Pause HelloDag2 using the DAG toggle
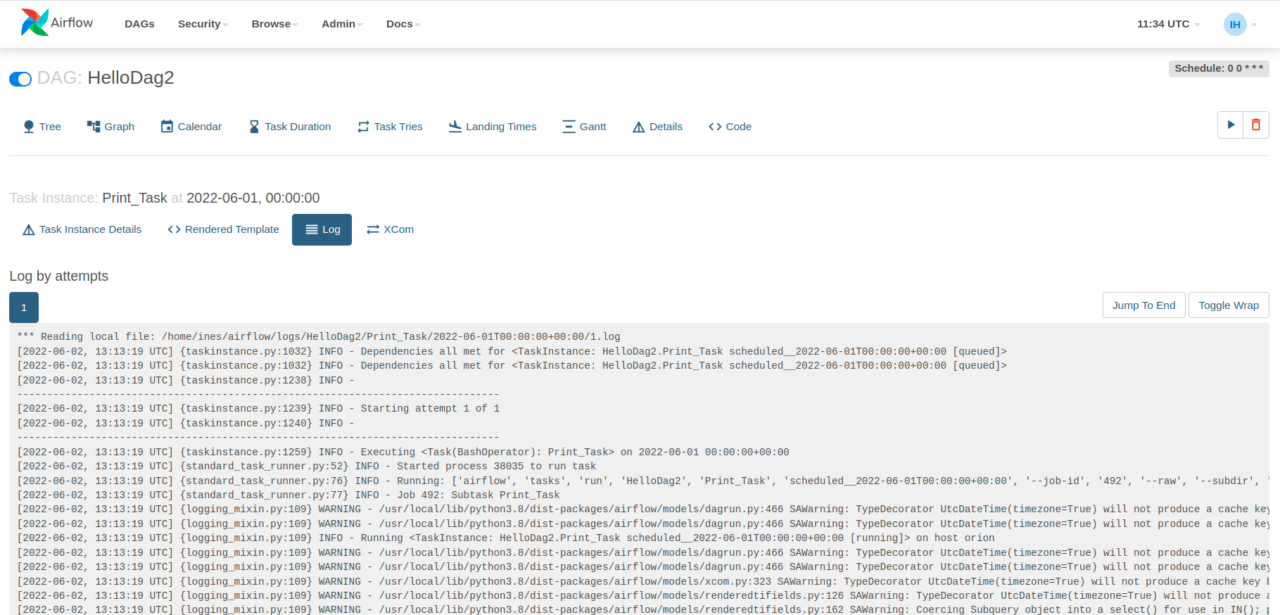1280x615 pixels. click(20, 78)
